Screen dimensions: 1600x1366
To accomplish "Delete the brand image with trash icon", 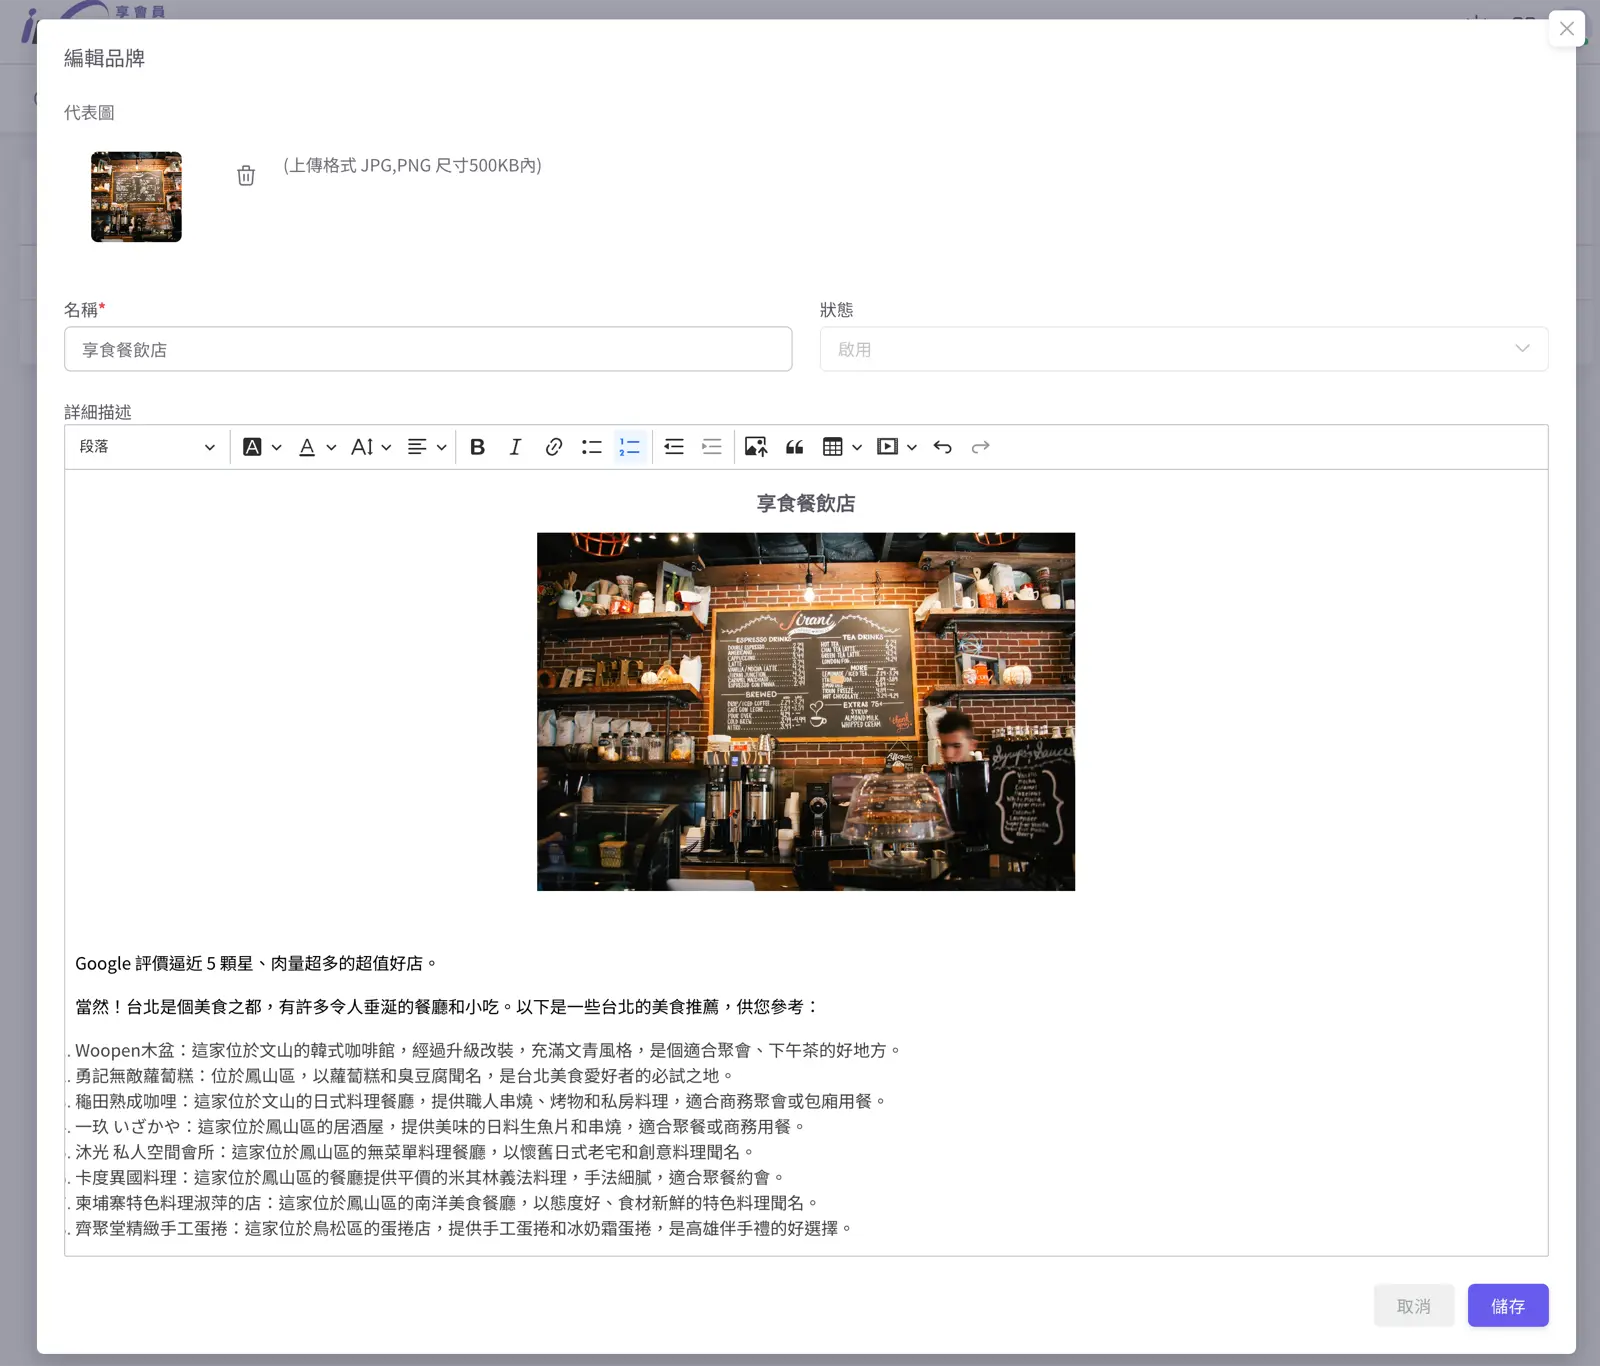I will (246, 176).
